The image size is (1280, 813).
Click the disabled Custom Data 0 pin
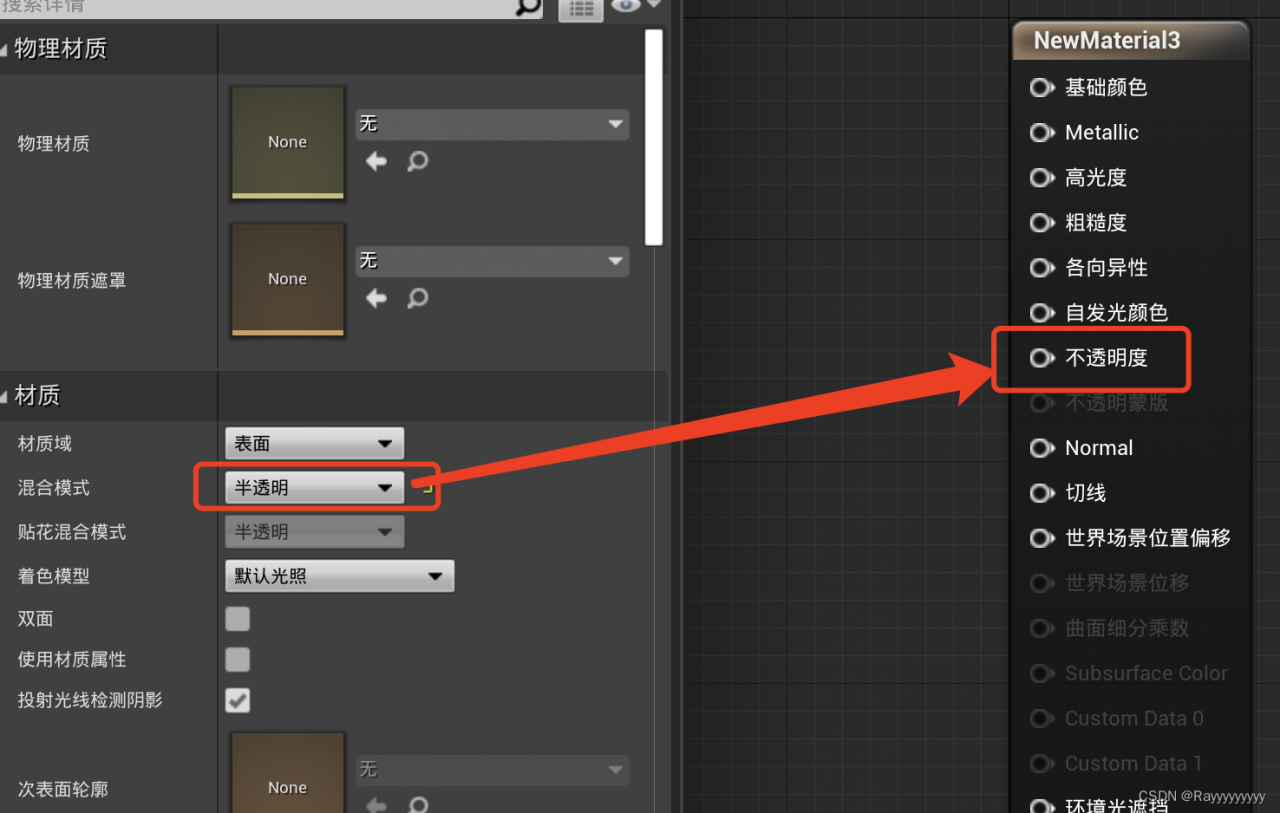tap(1042, 718)
